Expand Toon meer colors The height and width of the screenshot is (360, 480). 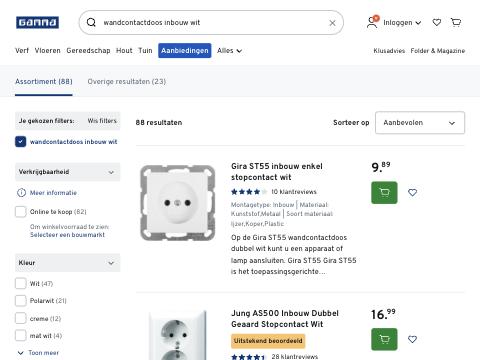click(39, 353)
